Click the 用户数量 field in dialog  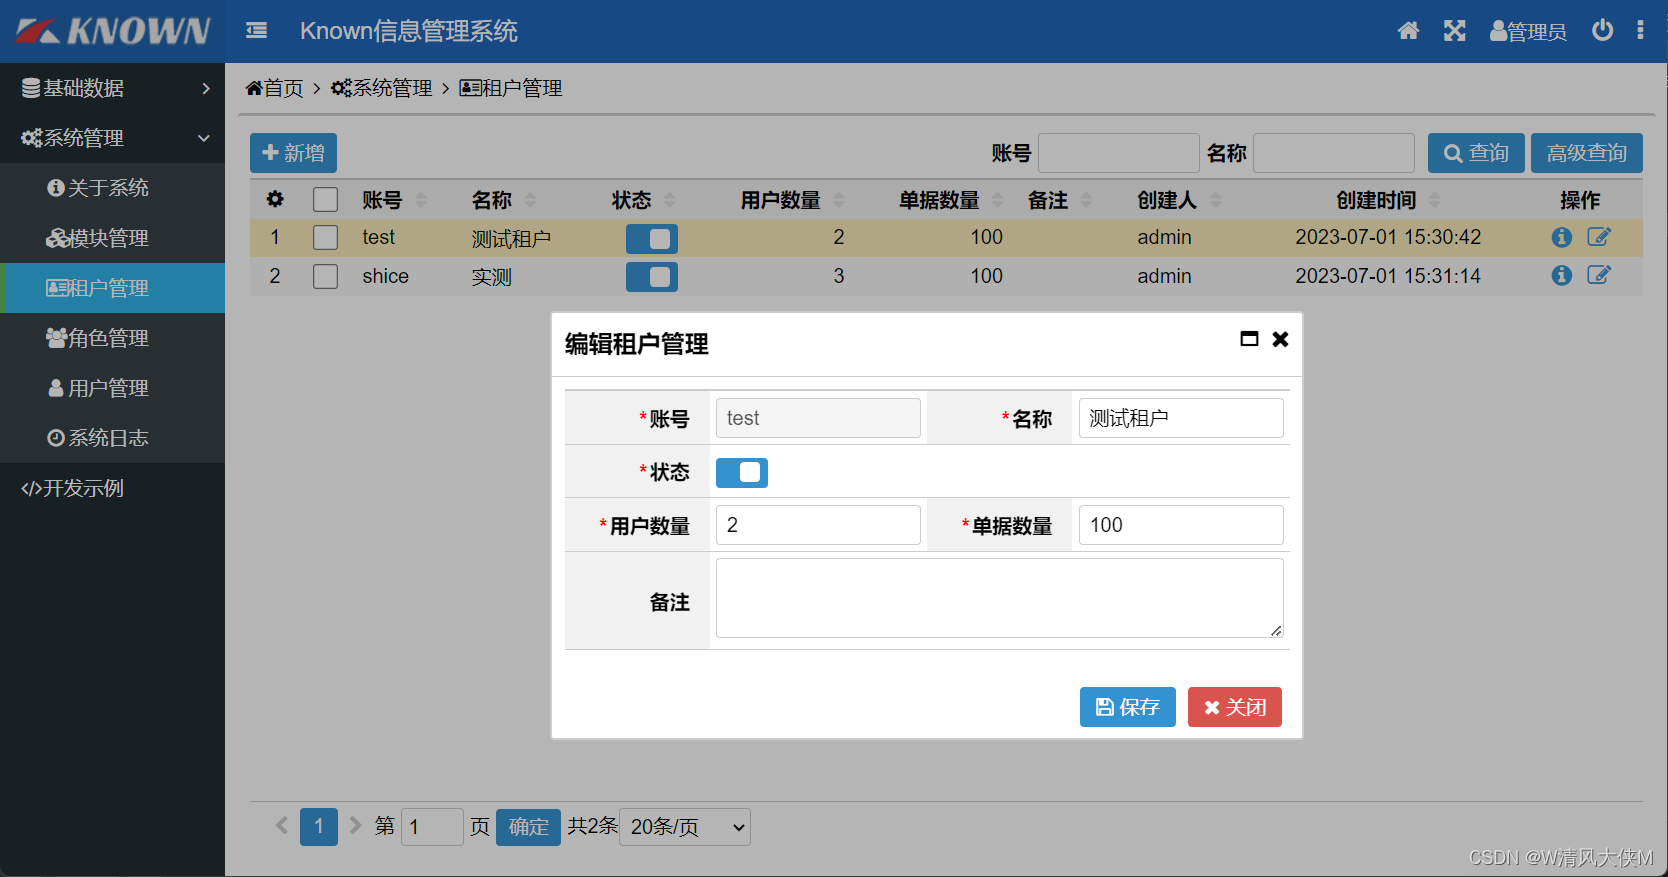[x=818, y=525]
